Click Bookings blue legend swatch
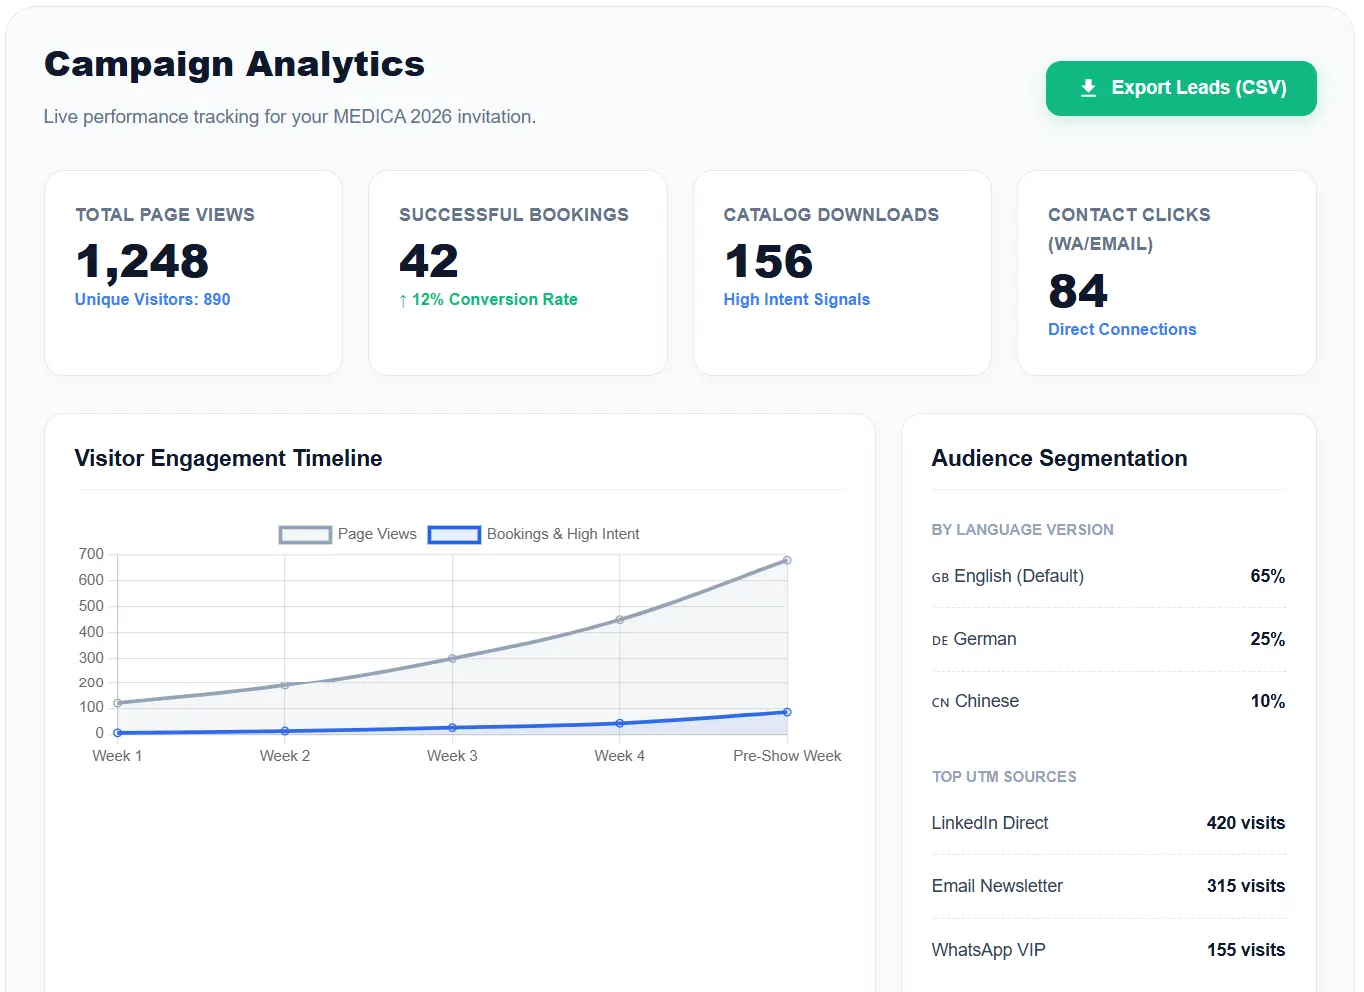This screenshot has width=1364, height=992. [454, 535]
